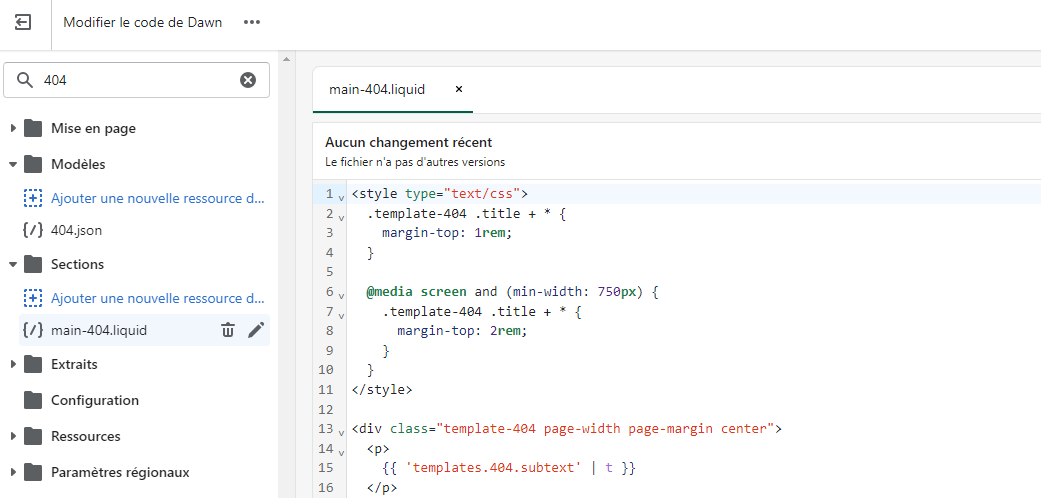Close the main-404.liquid tab
Viewport: 1041px width, 498px height.
point(459,89)
